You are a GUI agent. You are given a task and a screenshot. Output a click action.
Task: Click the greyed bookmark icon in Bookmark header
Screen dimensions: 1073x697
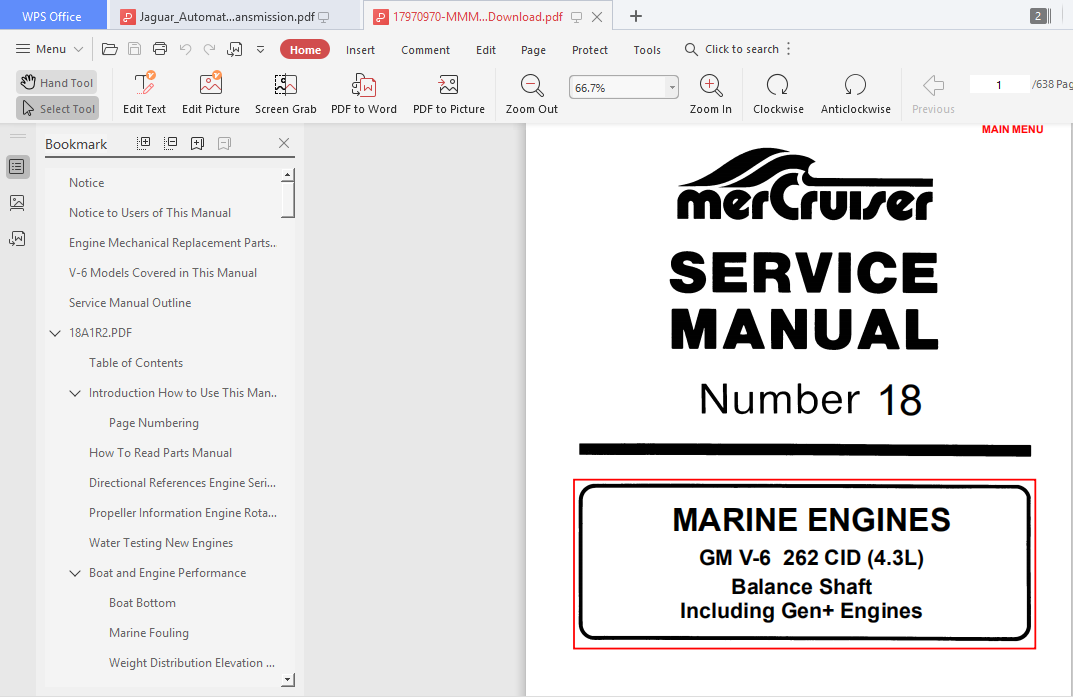coord(224,143)
